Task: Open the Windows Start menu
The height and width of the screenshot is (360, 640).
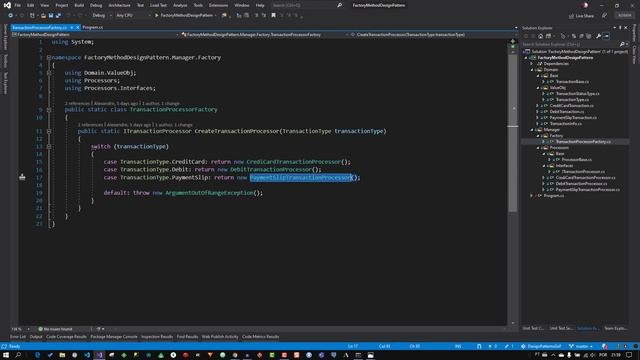Action: (6, 355)
